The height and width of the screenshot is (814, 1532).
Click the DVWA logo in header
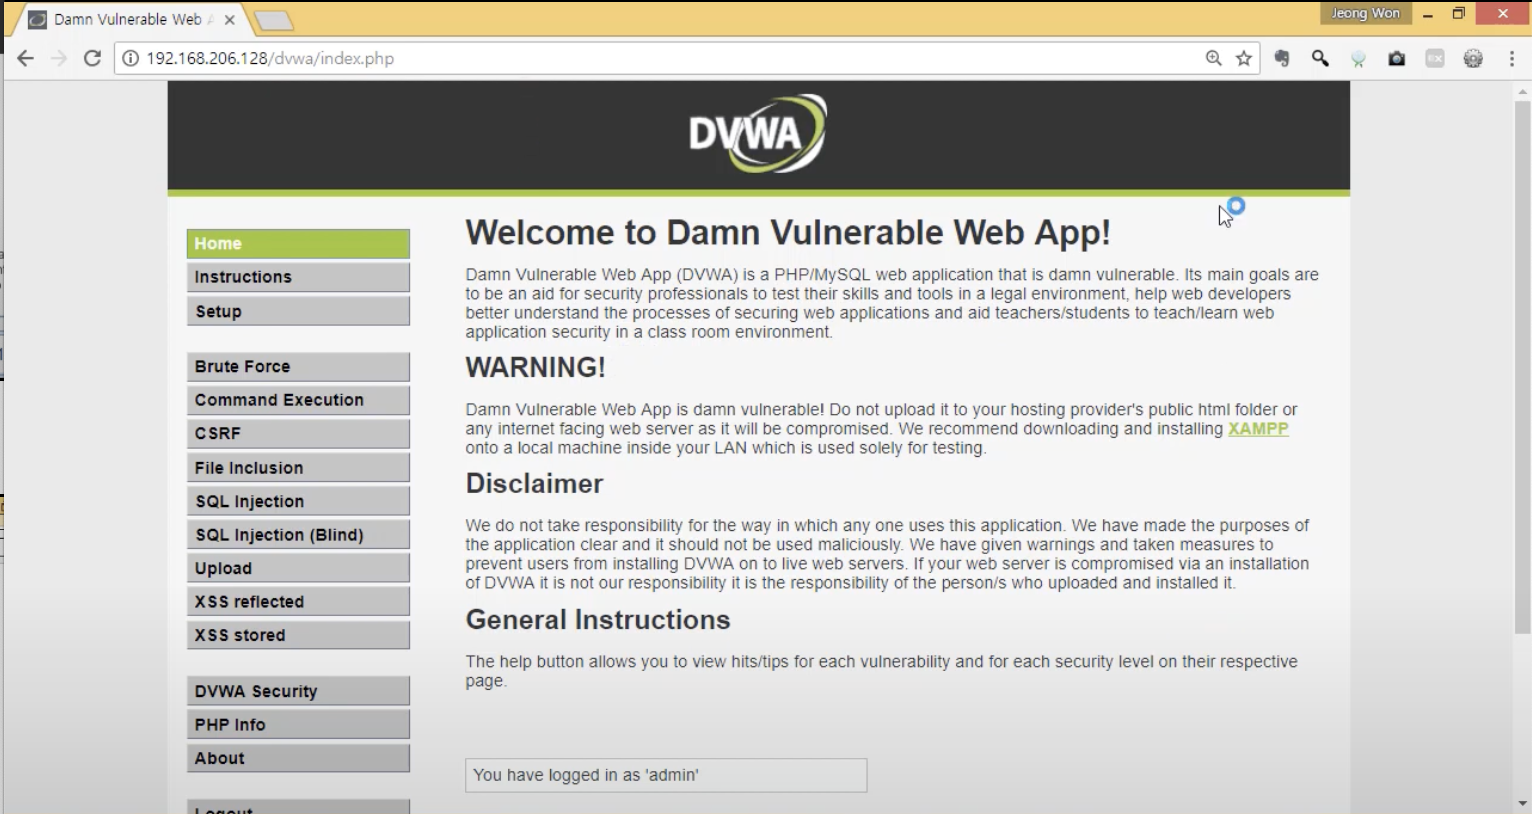(757, 133)
